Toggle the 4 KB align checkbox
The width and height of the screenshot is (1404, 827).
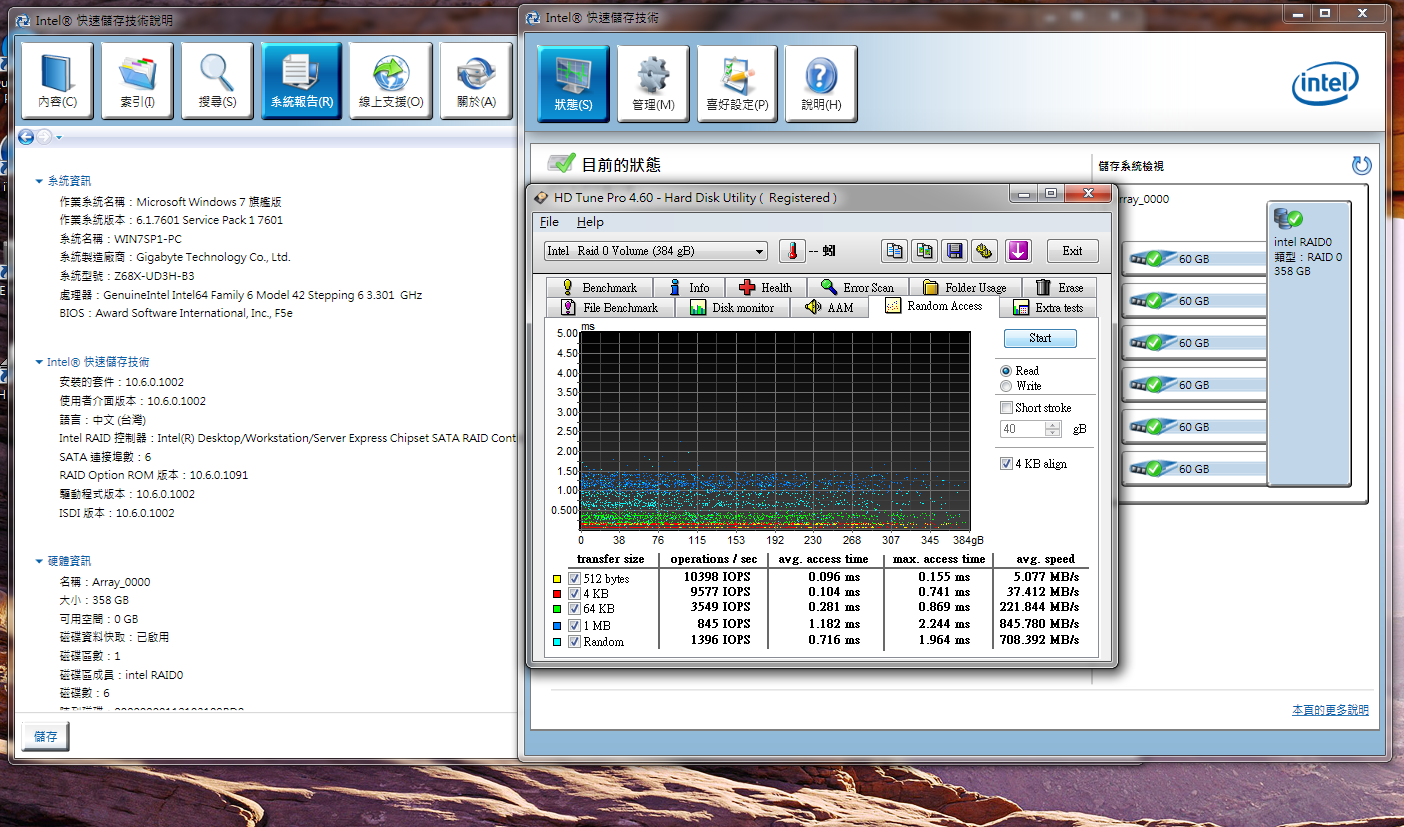point(1007,464)
